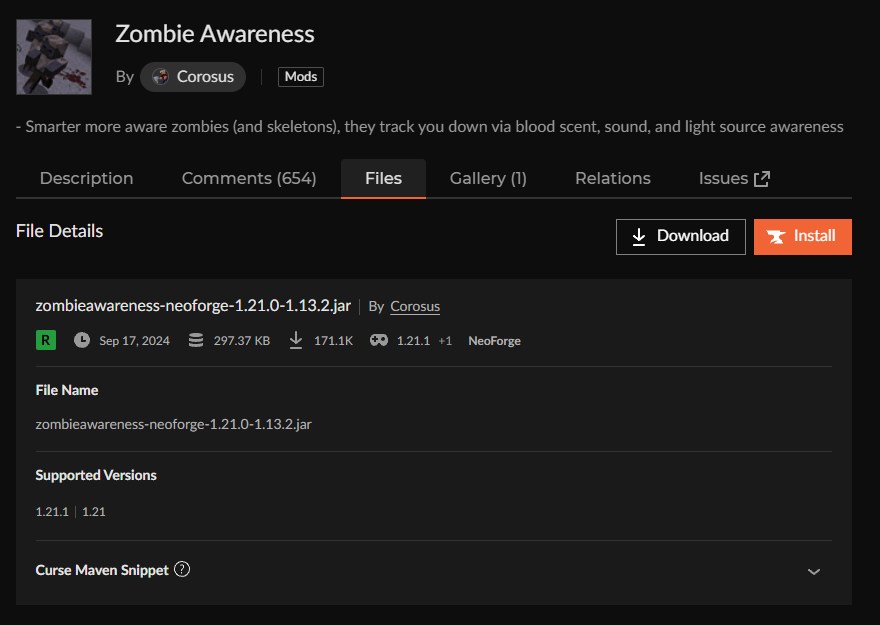Open the Corosus link next to the jar name
The height and width of the screenshot is (625, 880).
click(x=415, y=306)
